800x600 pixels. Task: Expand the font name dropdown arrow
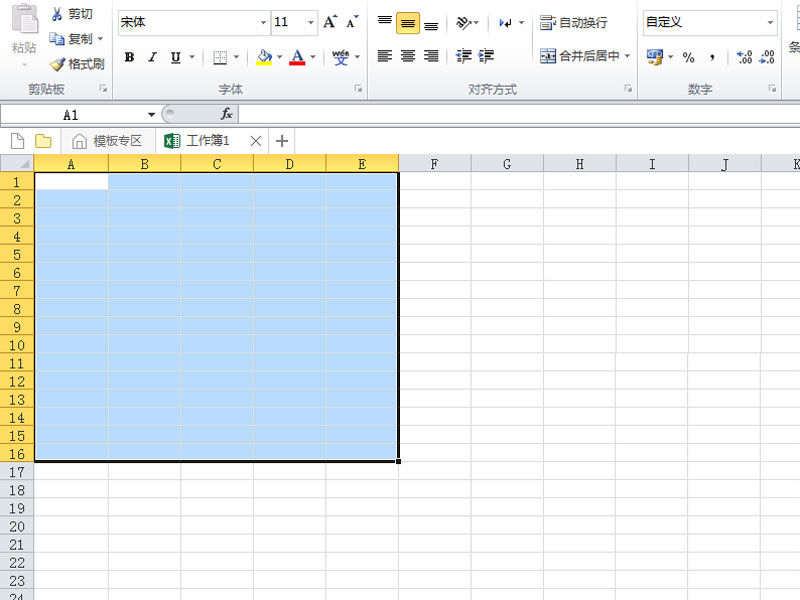pos(263,22)
